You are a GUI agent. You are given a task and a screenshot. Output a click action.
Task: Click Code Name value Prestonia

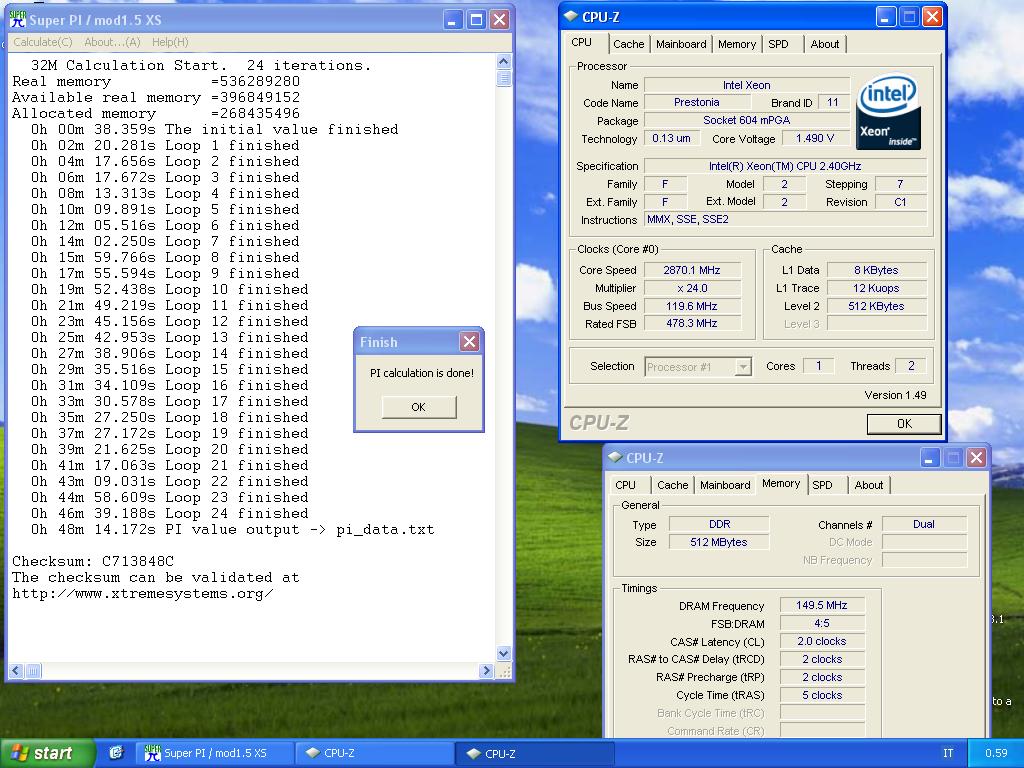point(697,103)
